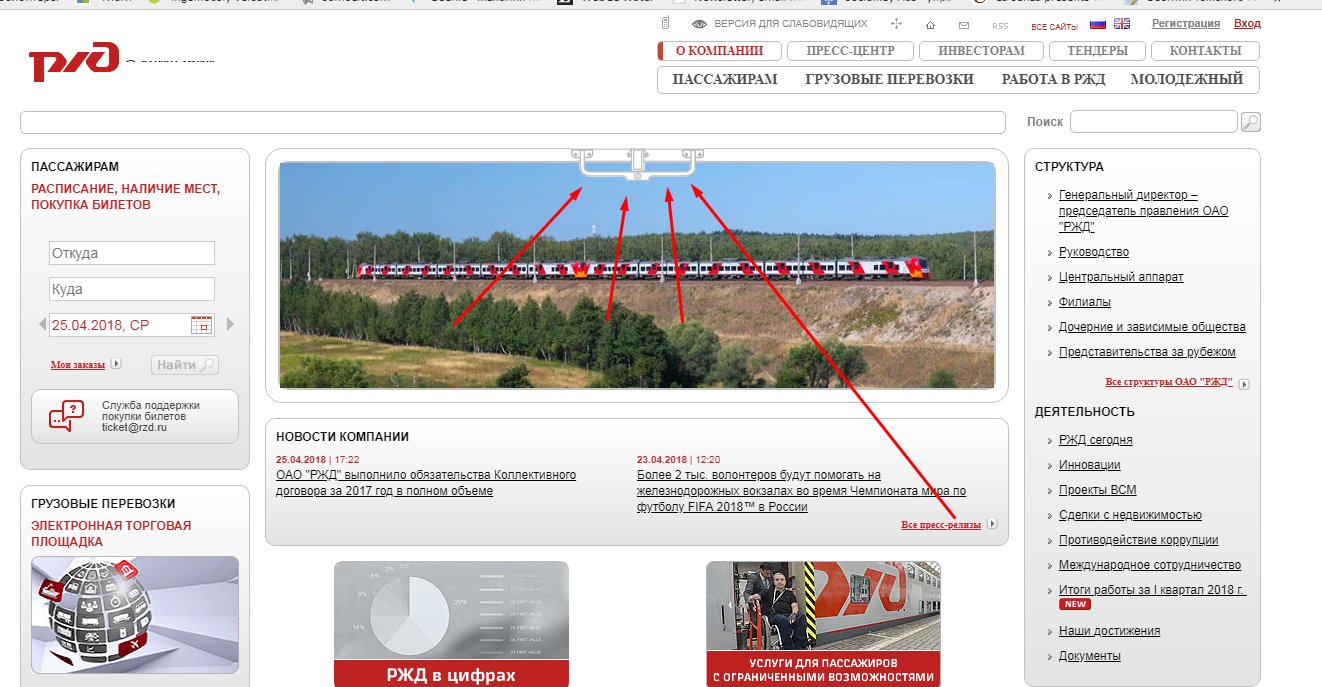Open Генеральный директор link

point(1144,211)
